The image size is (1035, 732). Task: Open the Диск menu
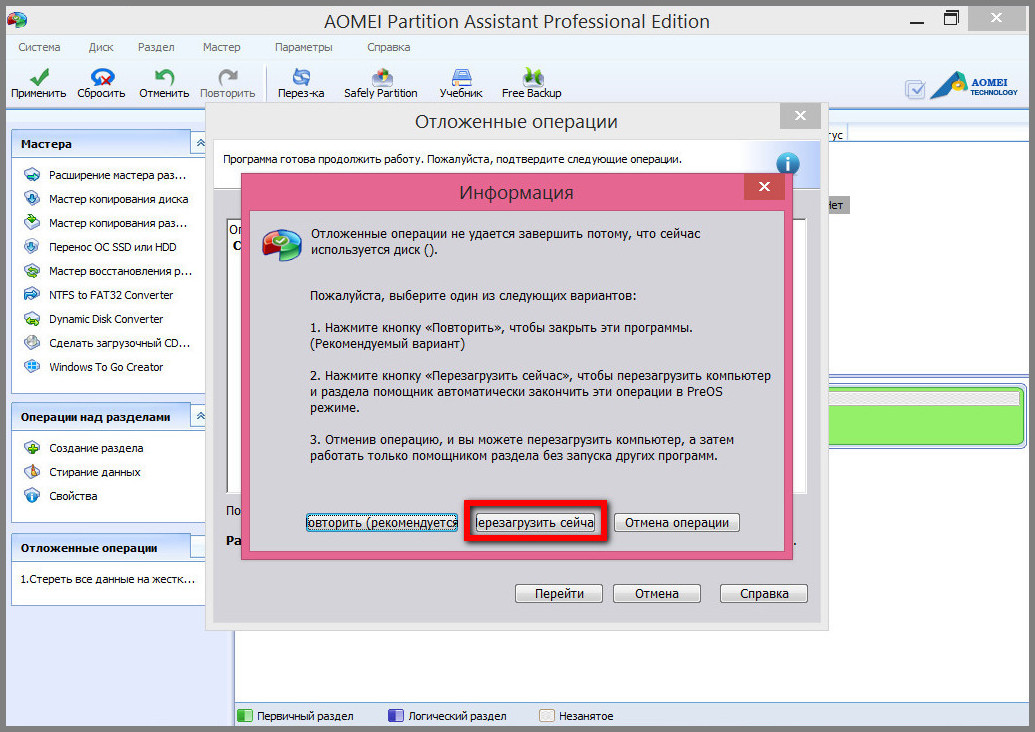[x=101, y=48]
